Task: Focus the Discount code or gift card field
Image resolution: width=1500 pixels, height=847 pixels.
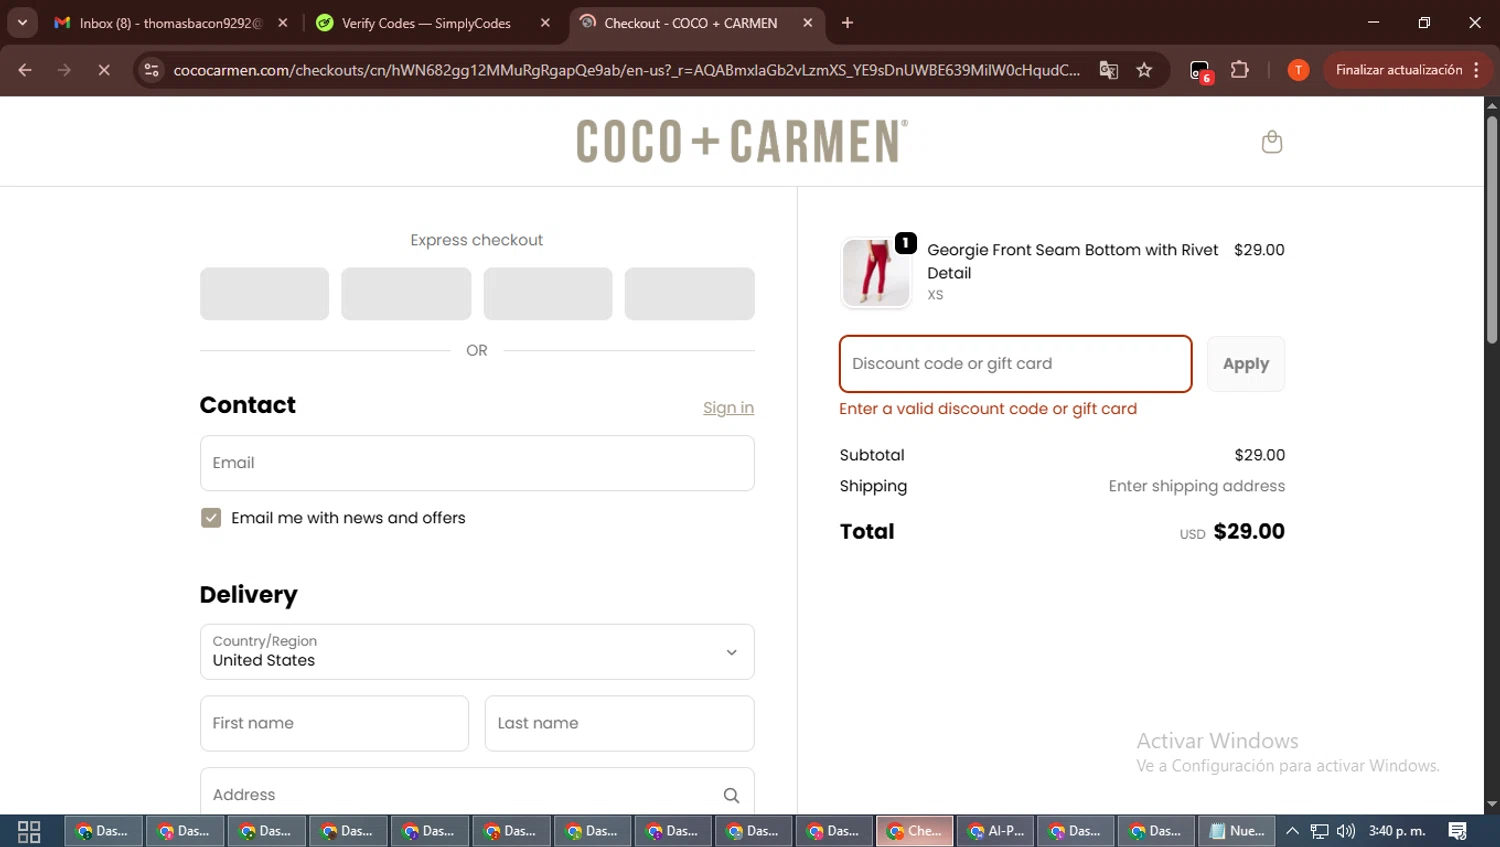Action: coord(1015,364)
